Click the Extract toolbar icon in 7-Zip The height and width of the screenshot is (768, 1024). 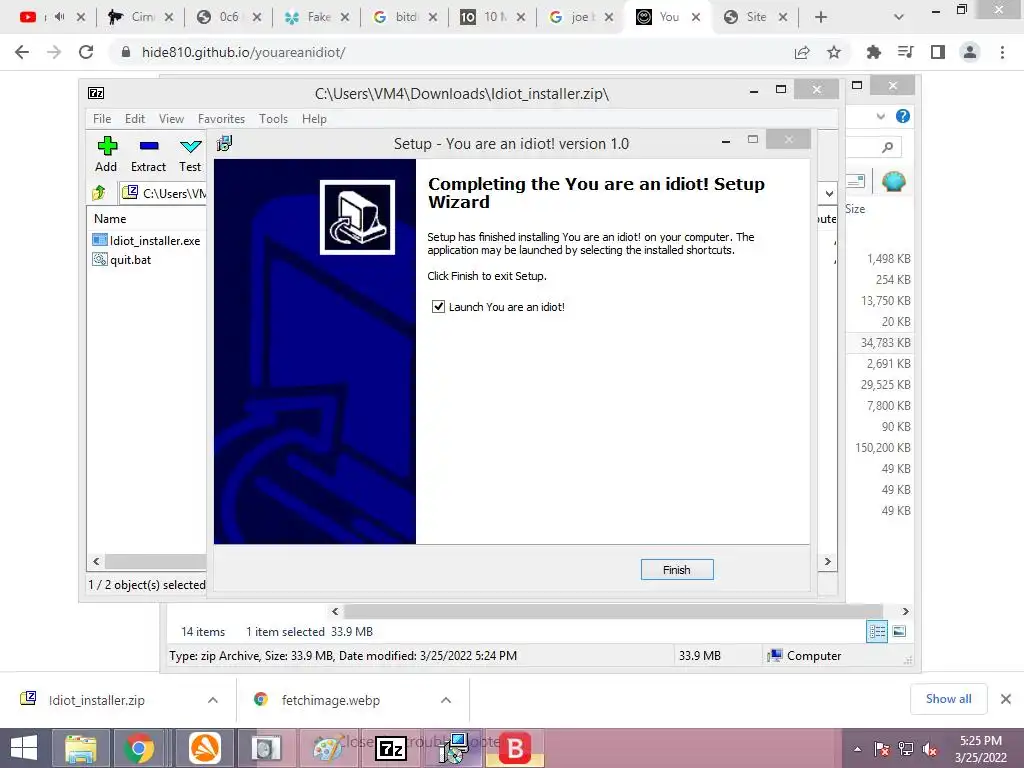click(x=148, y=154)
